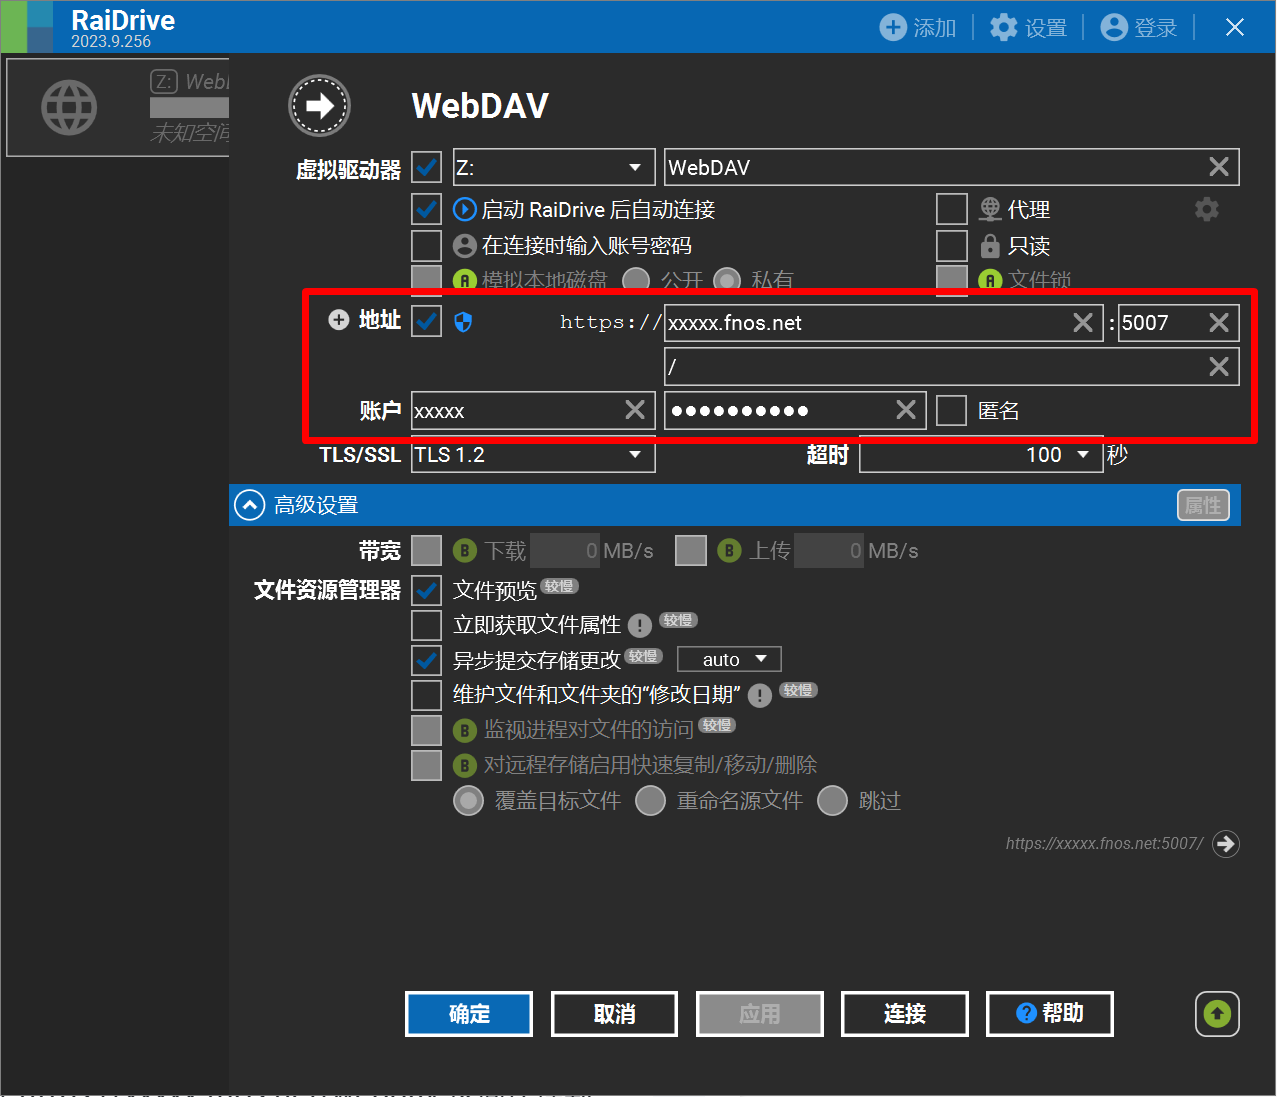Enable 在连接时输入账号密码 checkbox

tap(427, 246)
